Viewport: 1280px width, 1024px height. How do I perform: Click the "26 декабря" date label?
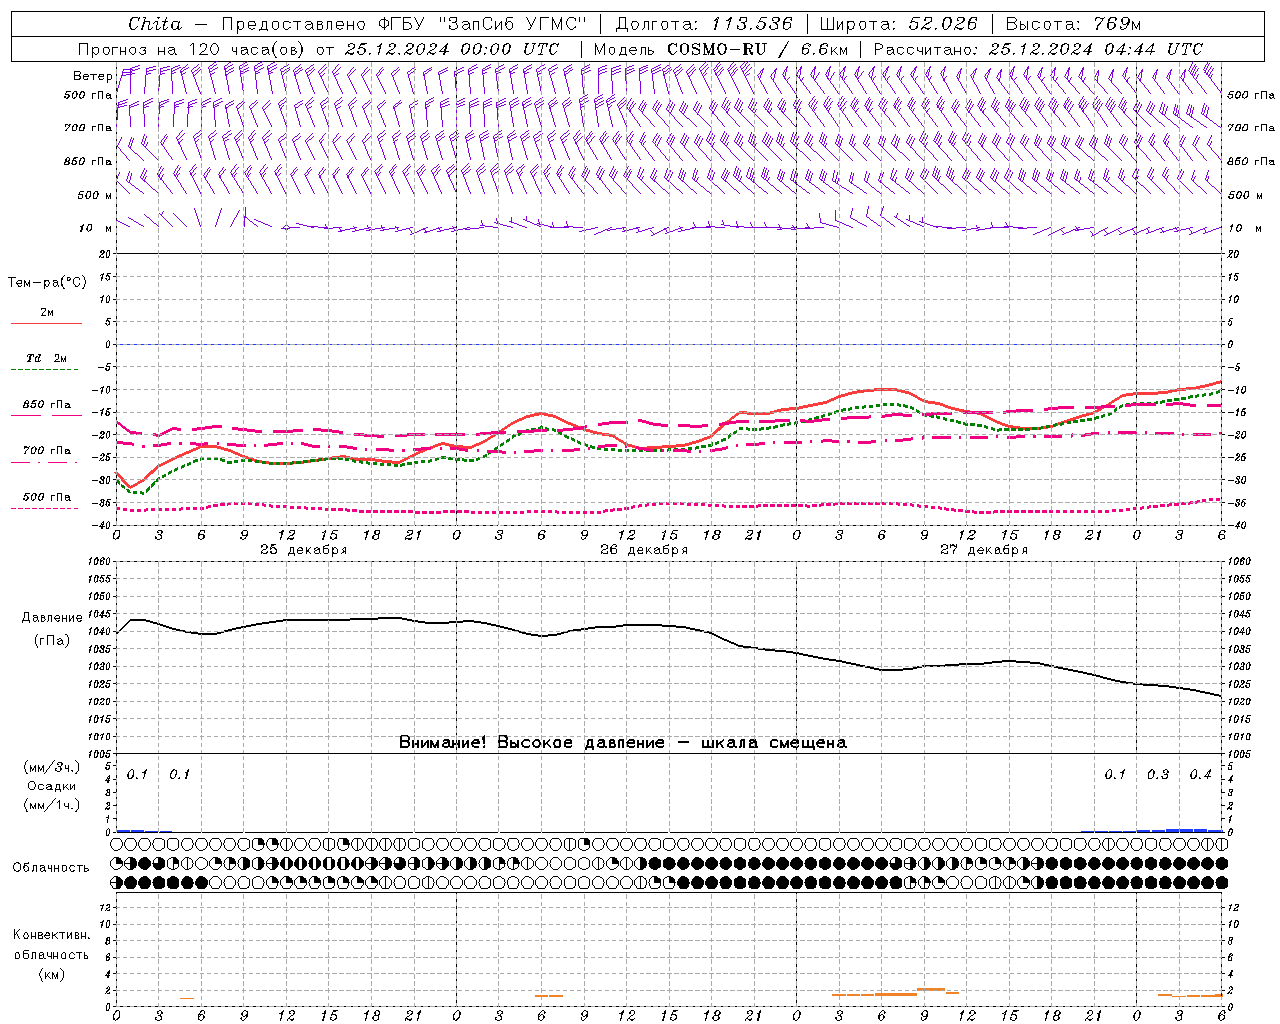click(643, 550)
